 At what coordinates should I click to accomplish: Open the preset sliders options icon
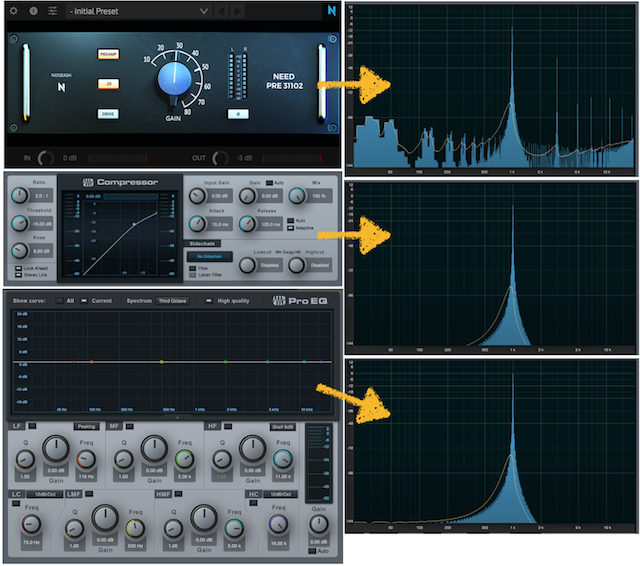click(53, 11)
